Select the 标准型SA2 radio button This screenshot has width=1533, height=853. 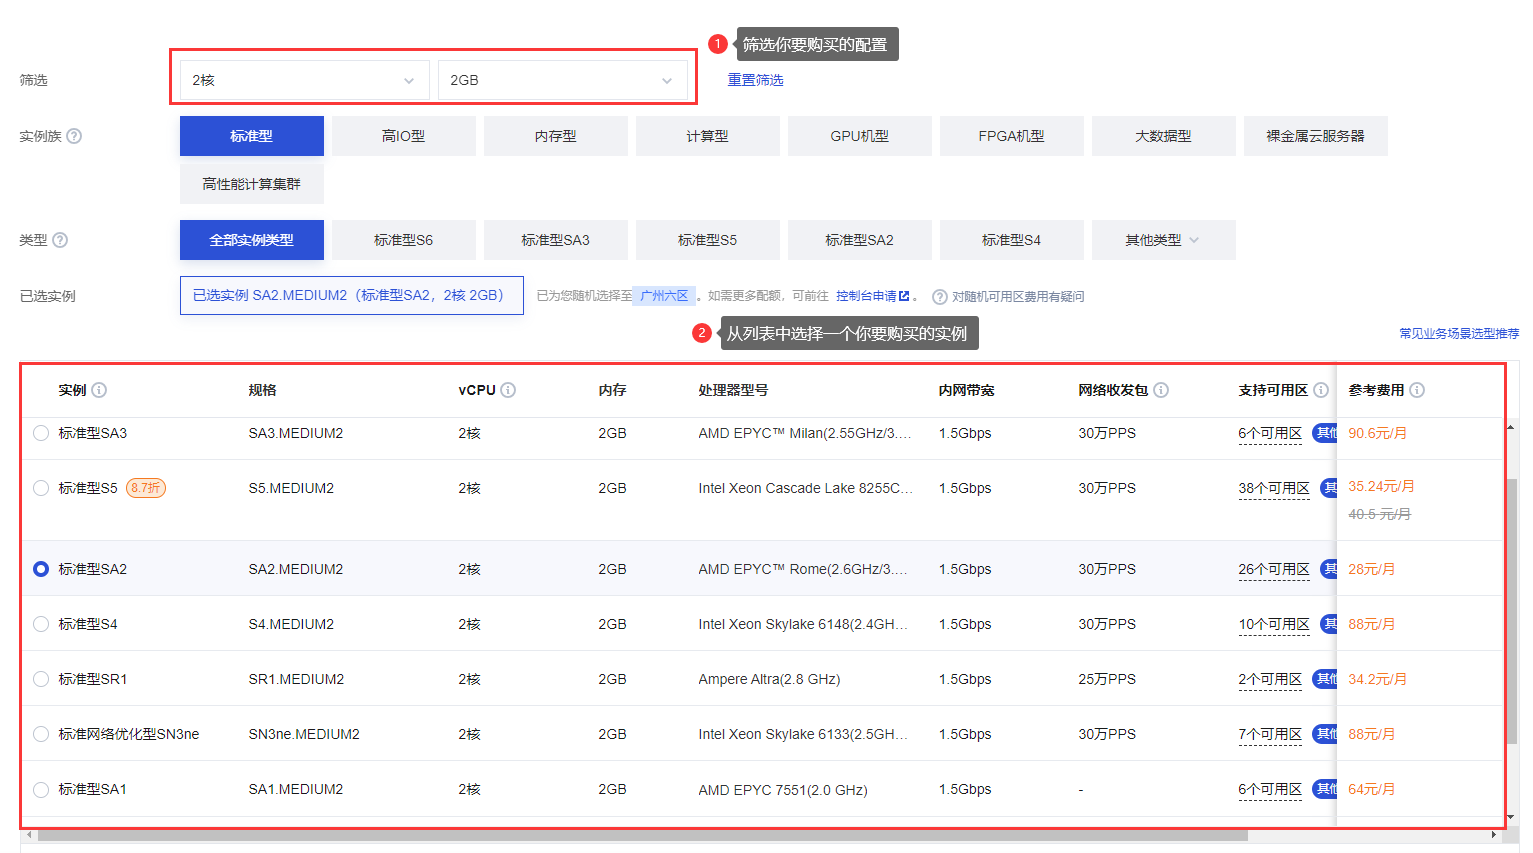click(41, 569)
